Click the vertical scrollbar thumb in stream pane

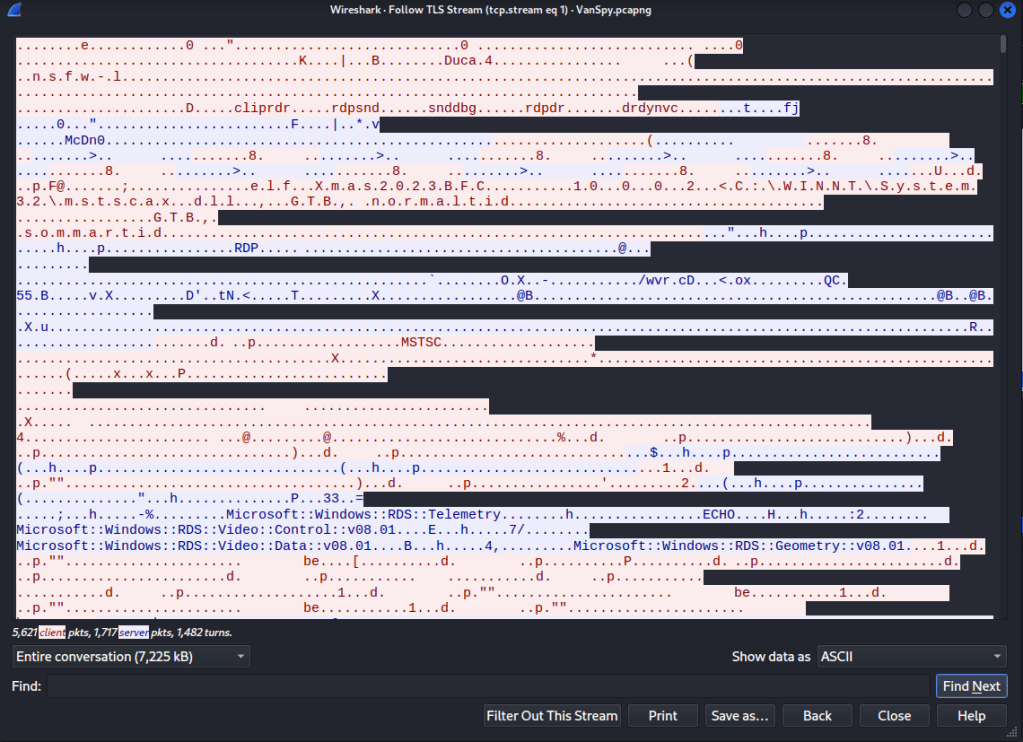pos(1003,45)
